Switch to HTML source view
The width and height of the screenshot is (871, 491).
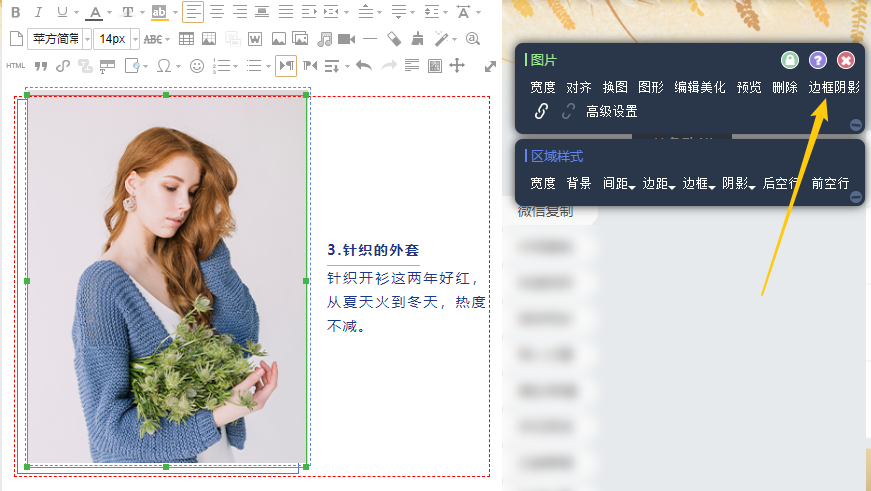tap(15, 66)
